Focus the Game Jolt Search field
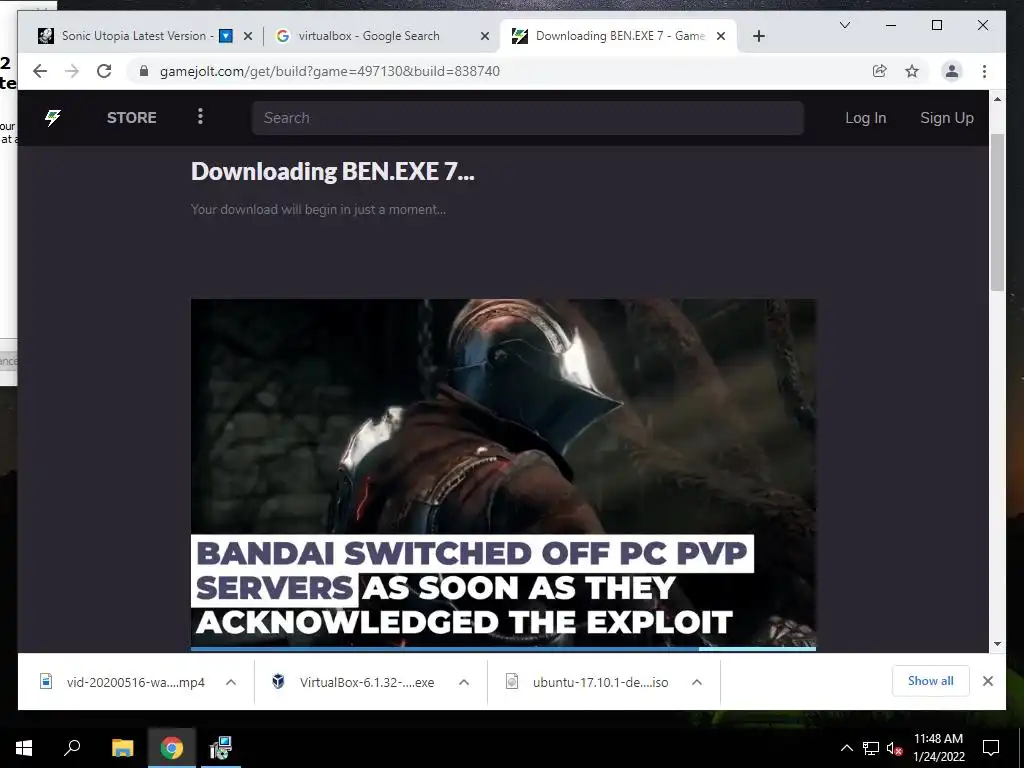 [x=528, y=118]
